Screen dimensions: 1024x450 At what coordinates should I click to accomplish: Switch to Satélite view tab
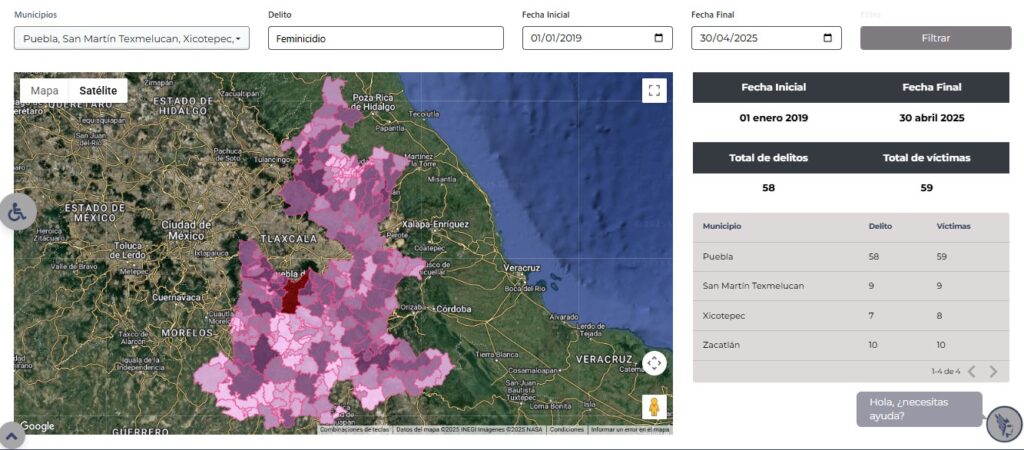coord(98,91)
